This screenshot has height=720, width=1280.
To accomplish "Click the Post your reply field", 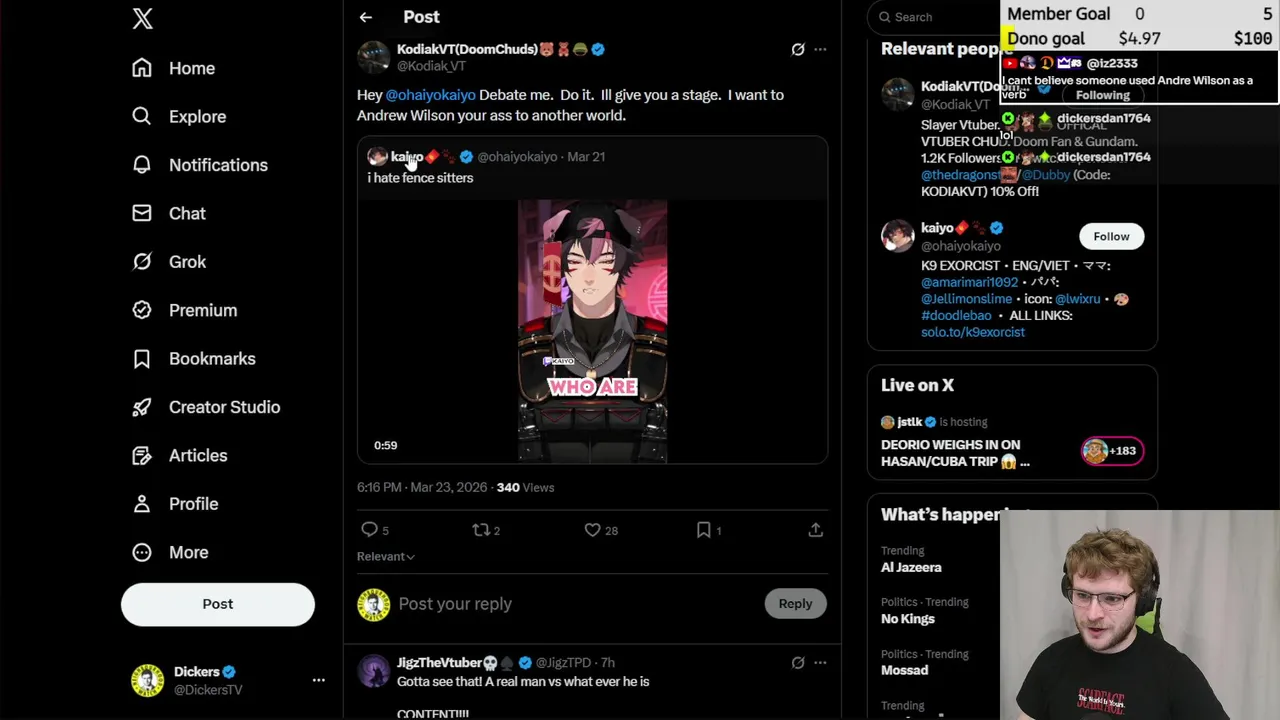I will pyautogui.click(x=570, y=604).
